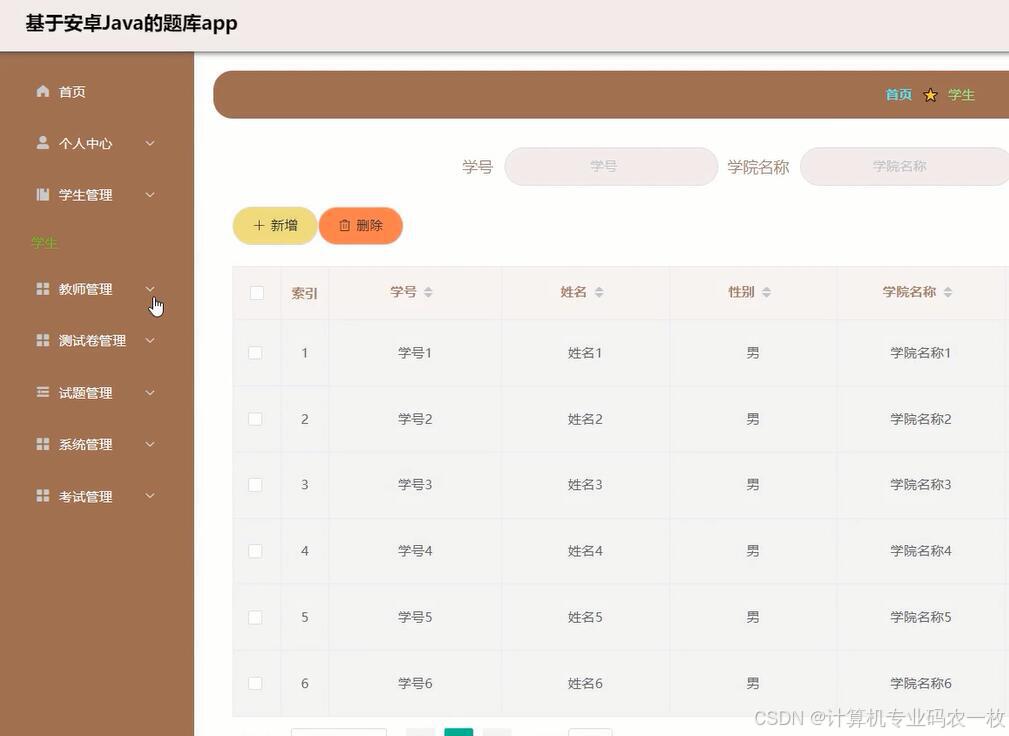
Task: Check the row with 学号3
Action: (255, 484)
